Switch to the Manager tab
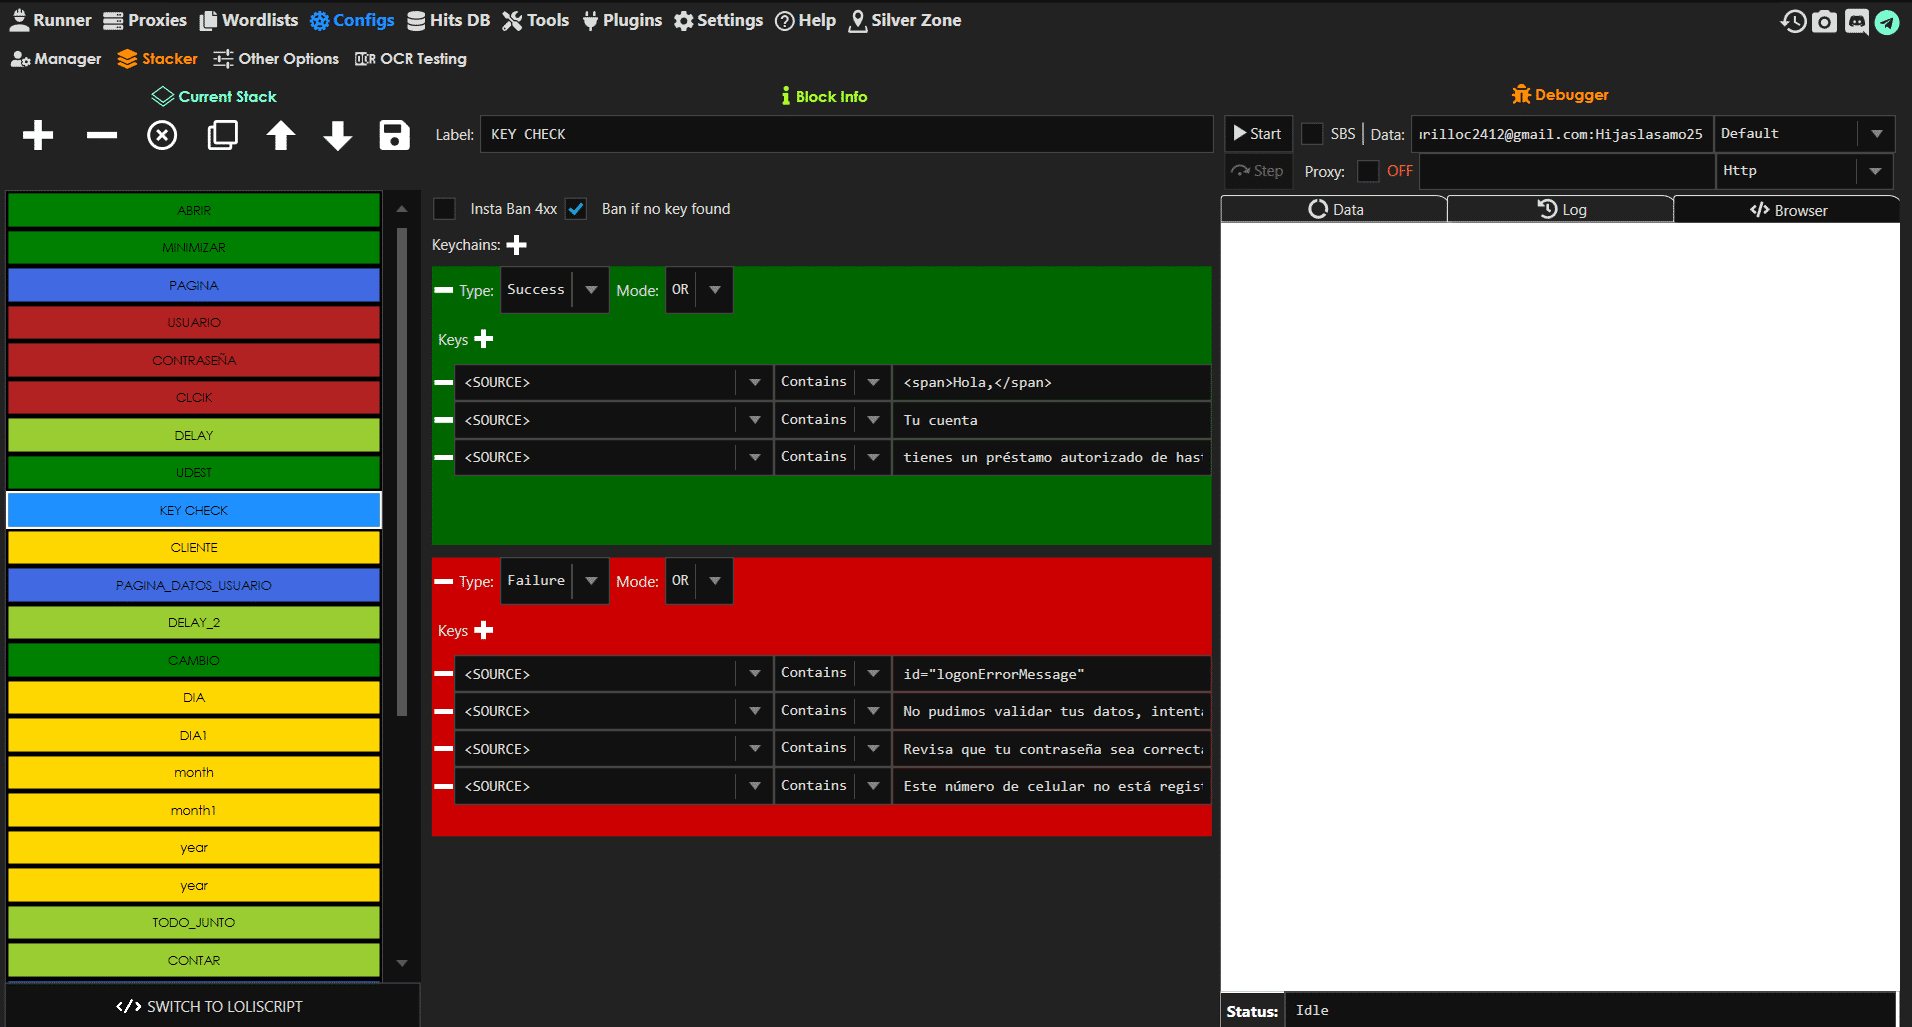1912x1027 pixels. click(56, 59)
